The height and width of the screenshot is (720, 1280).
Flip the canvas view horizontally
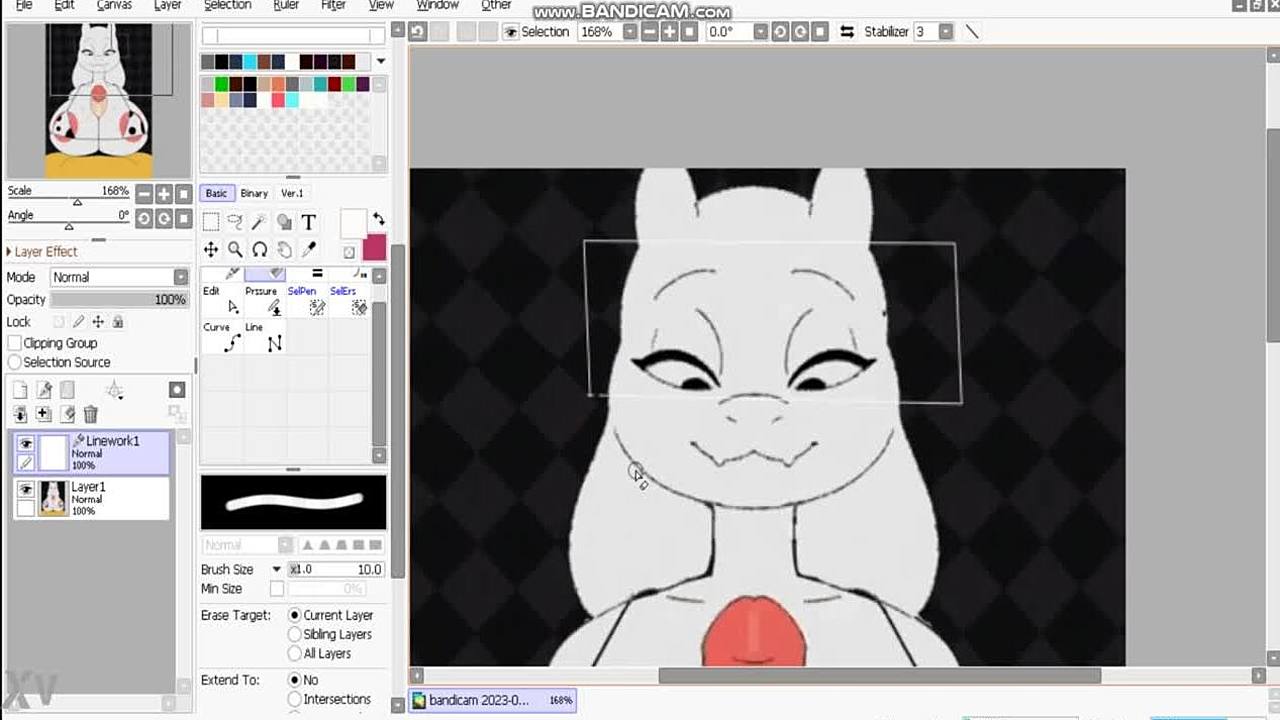click(846, 32)
